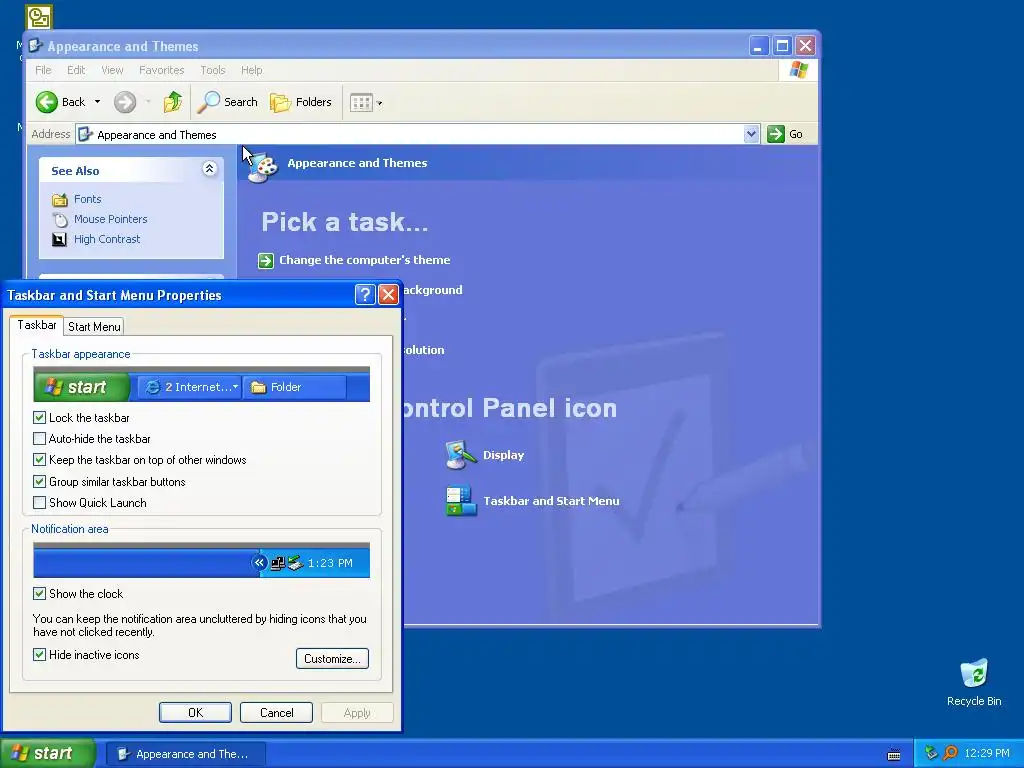1024x768 pixels.
Task: Open High Contrast link
Action: point(106,240)
